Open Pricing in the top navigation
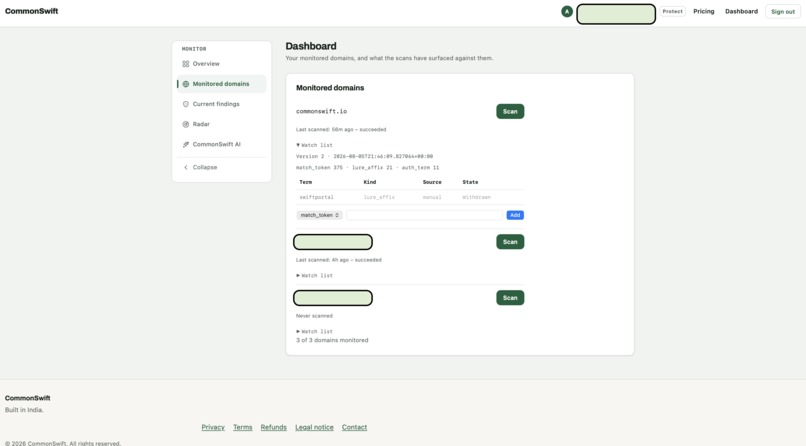 click(704, 11)
